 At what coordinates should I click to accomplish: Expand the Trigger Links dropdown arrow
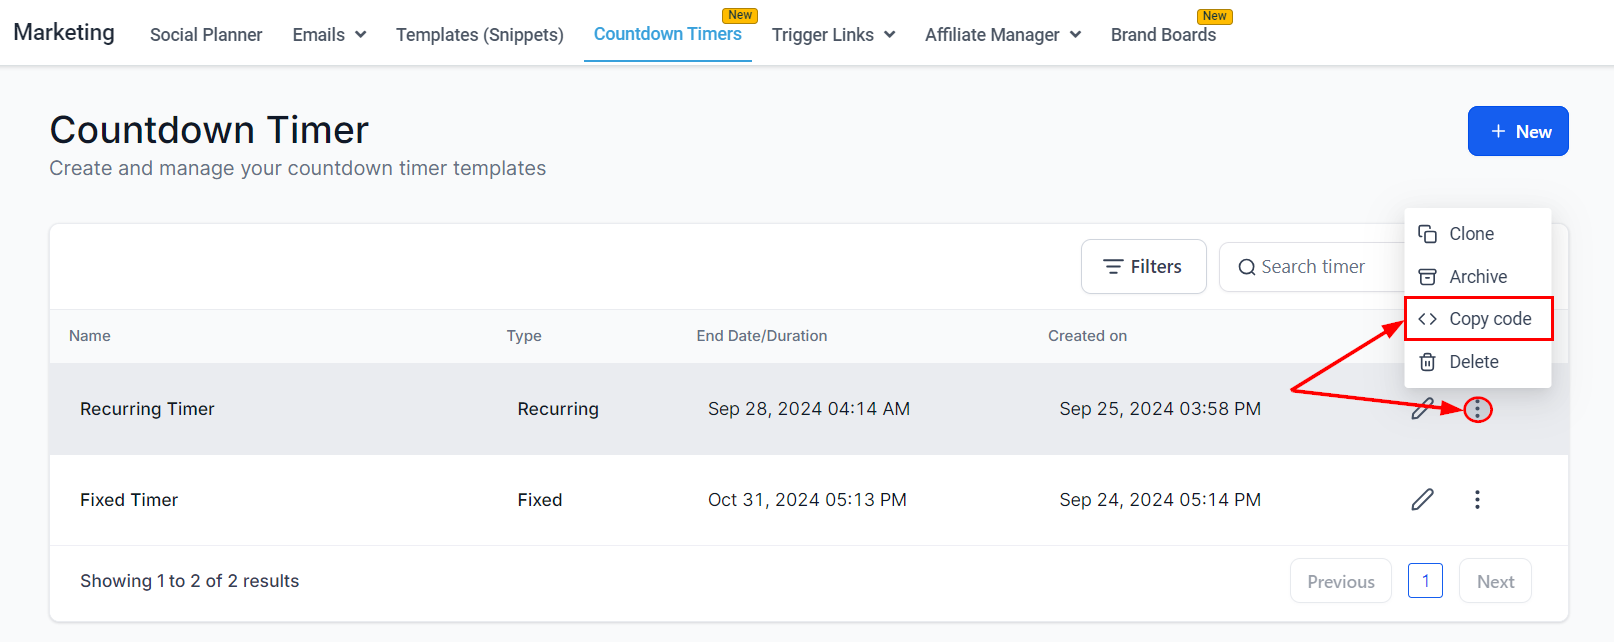click(889, 35)
